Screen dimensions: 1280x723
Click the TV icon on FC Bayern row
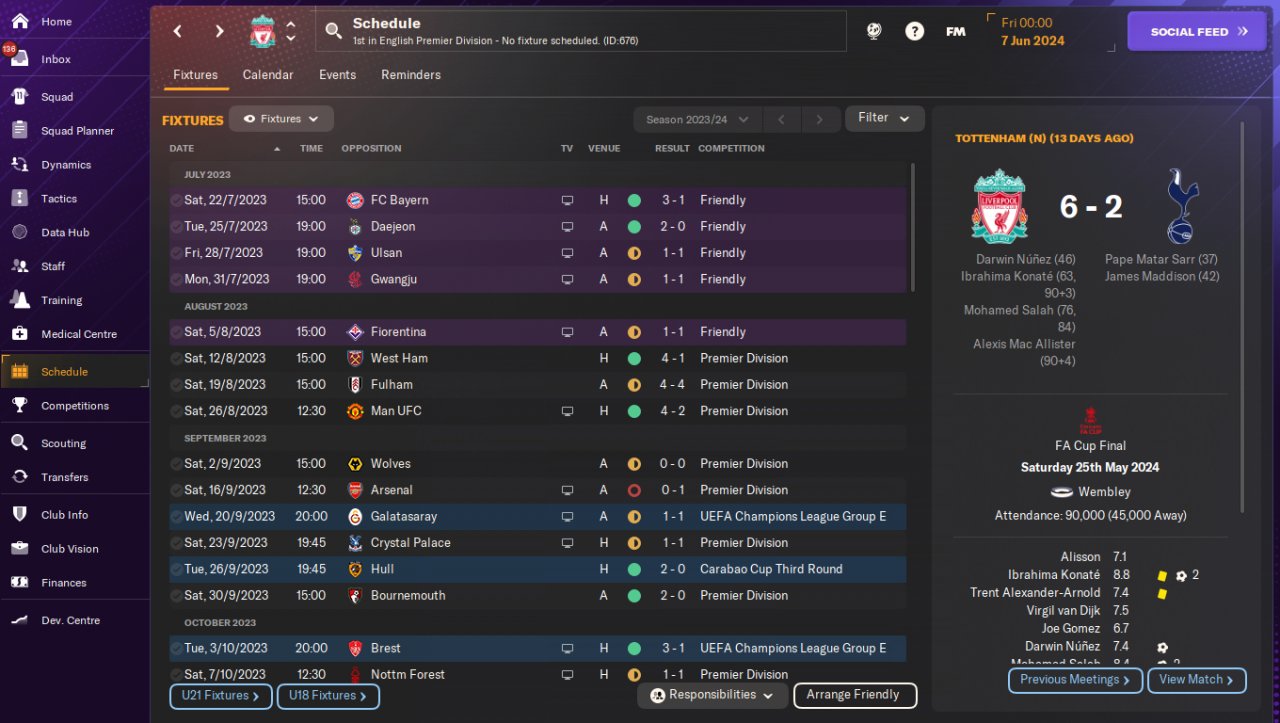tap(567, 200)
